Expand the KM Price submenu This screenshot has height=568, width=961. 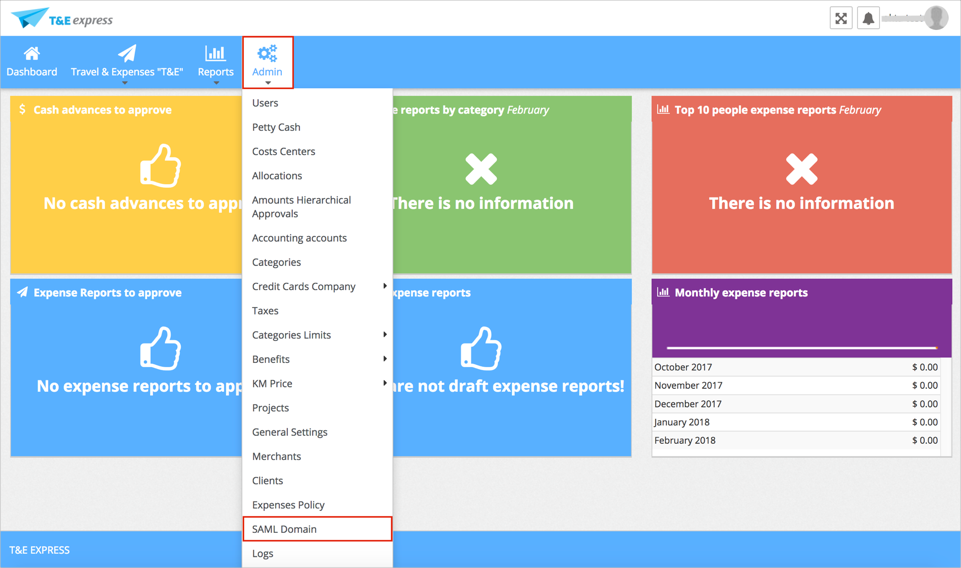click(x=317, y=384)
